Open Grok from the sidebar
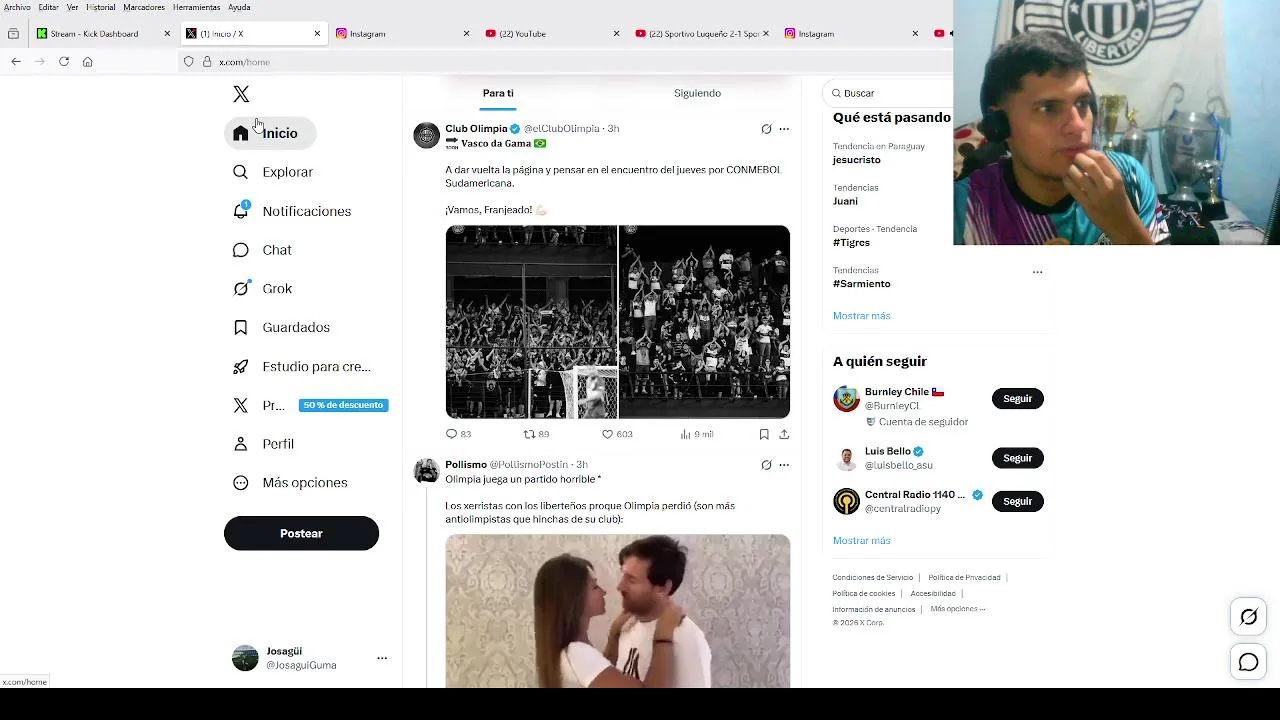This screenshot has height=720, width=1280. [262, 289]
